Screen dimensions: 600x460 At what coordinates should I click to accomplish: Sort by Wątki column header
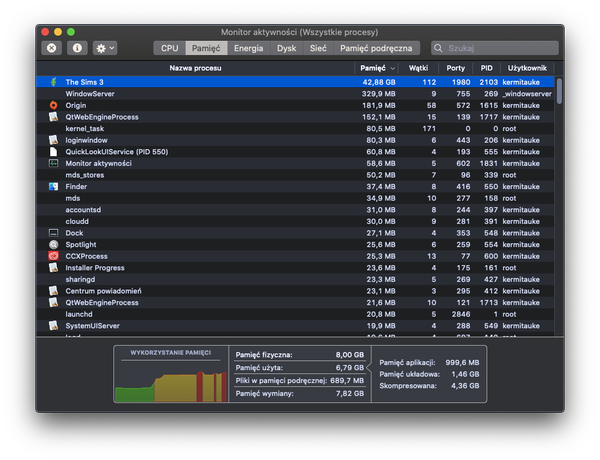coord(418,68)
